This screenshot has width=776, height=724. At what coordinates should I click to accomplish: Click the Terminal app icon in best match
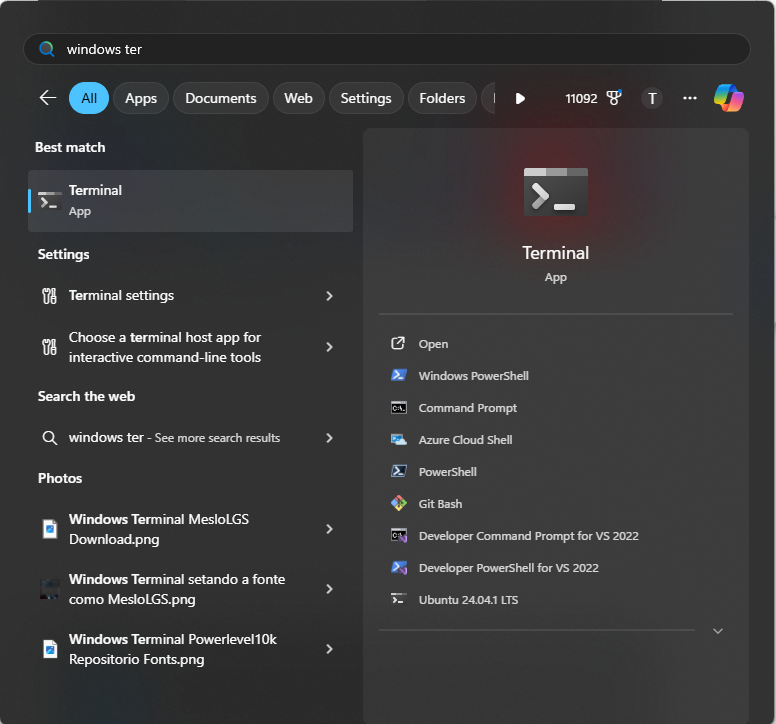click(50, 201)
